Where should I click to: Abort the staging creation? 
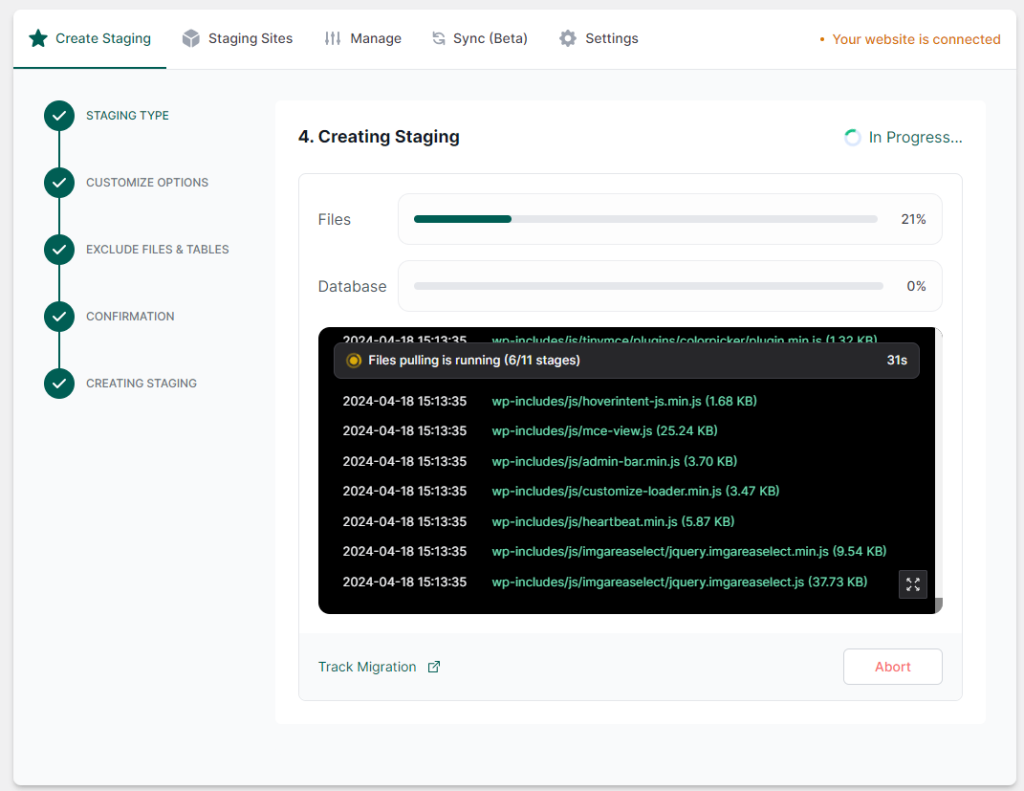click(x=892, y=667)
